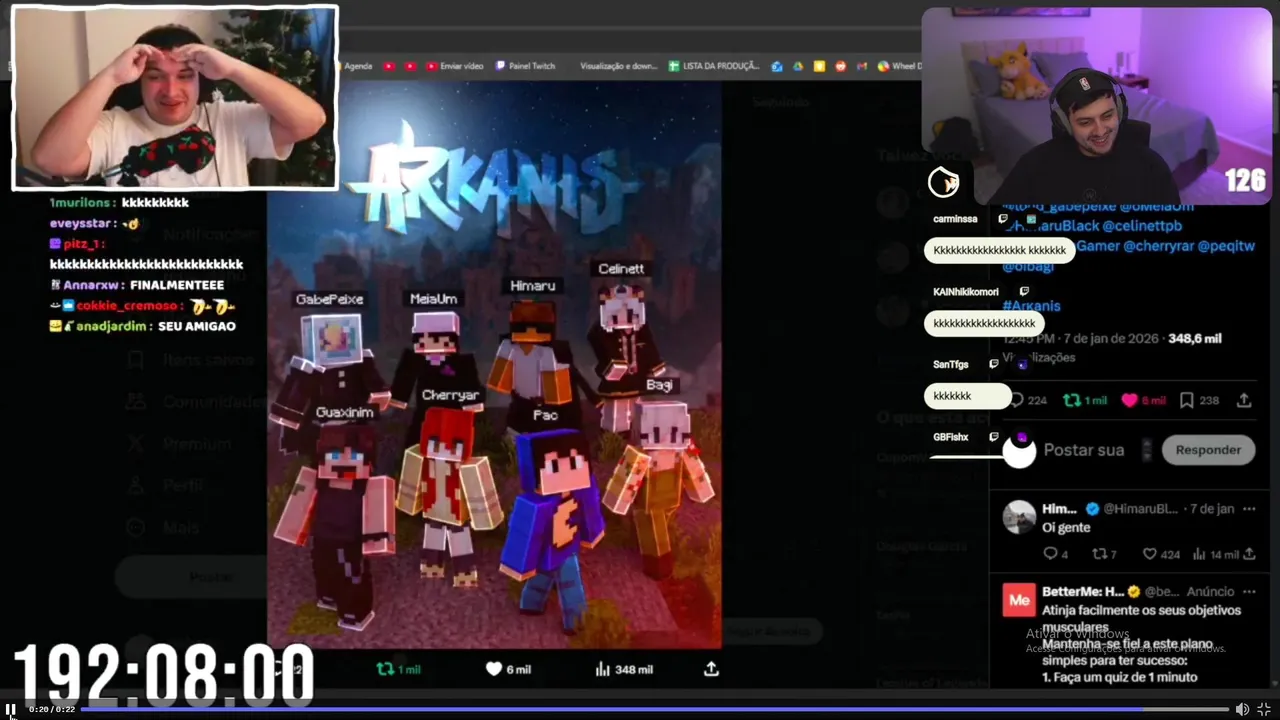Viewport: 1280px width, 720px height.
Task: Exit fullscreen mode in the video player
Action: point(1264,709)
